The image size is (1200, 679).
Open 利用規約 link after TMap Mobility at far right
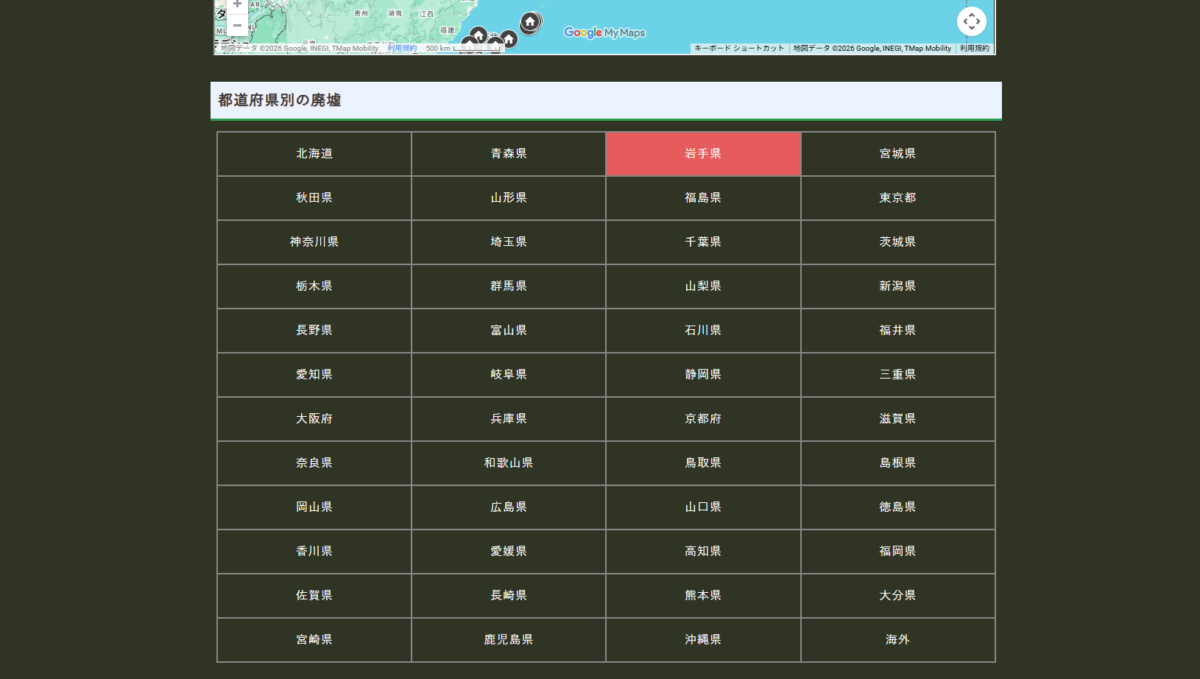pyautogui.click(x=974, y=48)
